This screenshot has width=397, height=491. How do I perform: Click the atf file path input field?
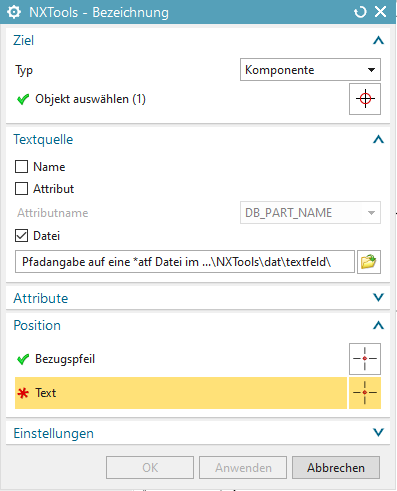(185, 262)
